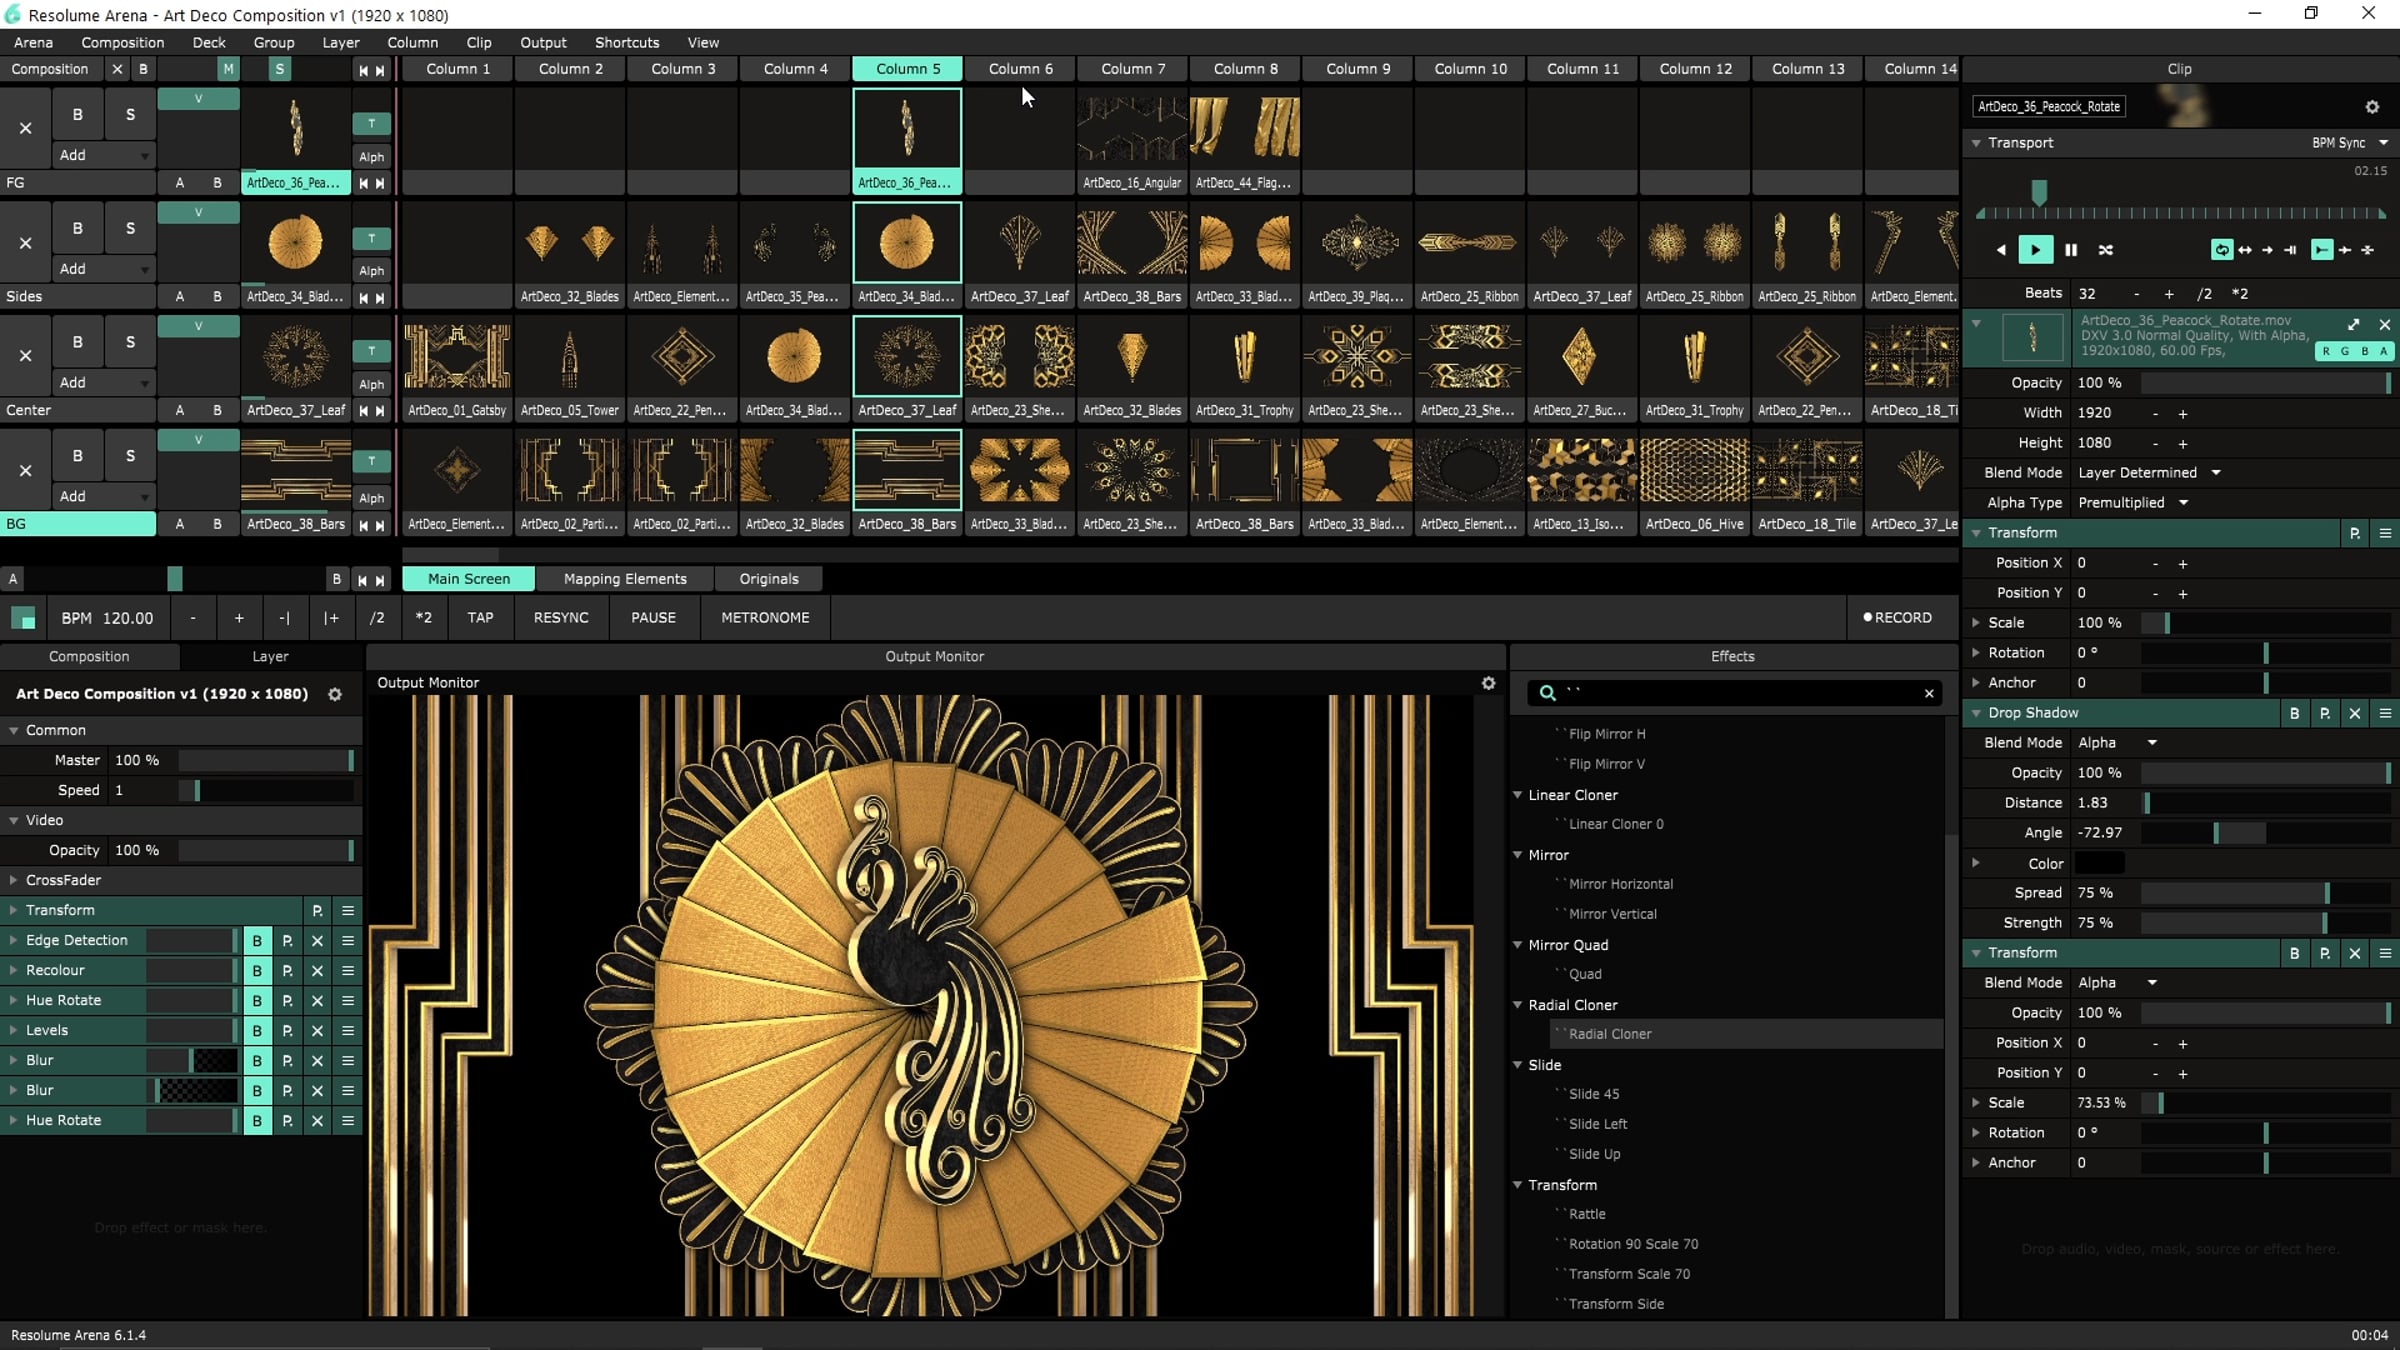The height and width of the screenshot is (1350, 2400).
Task: Trigger Column 7
Action: click(x=1133, y=69)
